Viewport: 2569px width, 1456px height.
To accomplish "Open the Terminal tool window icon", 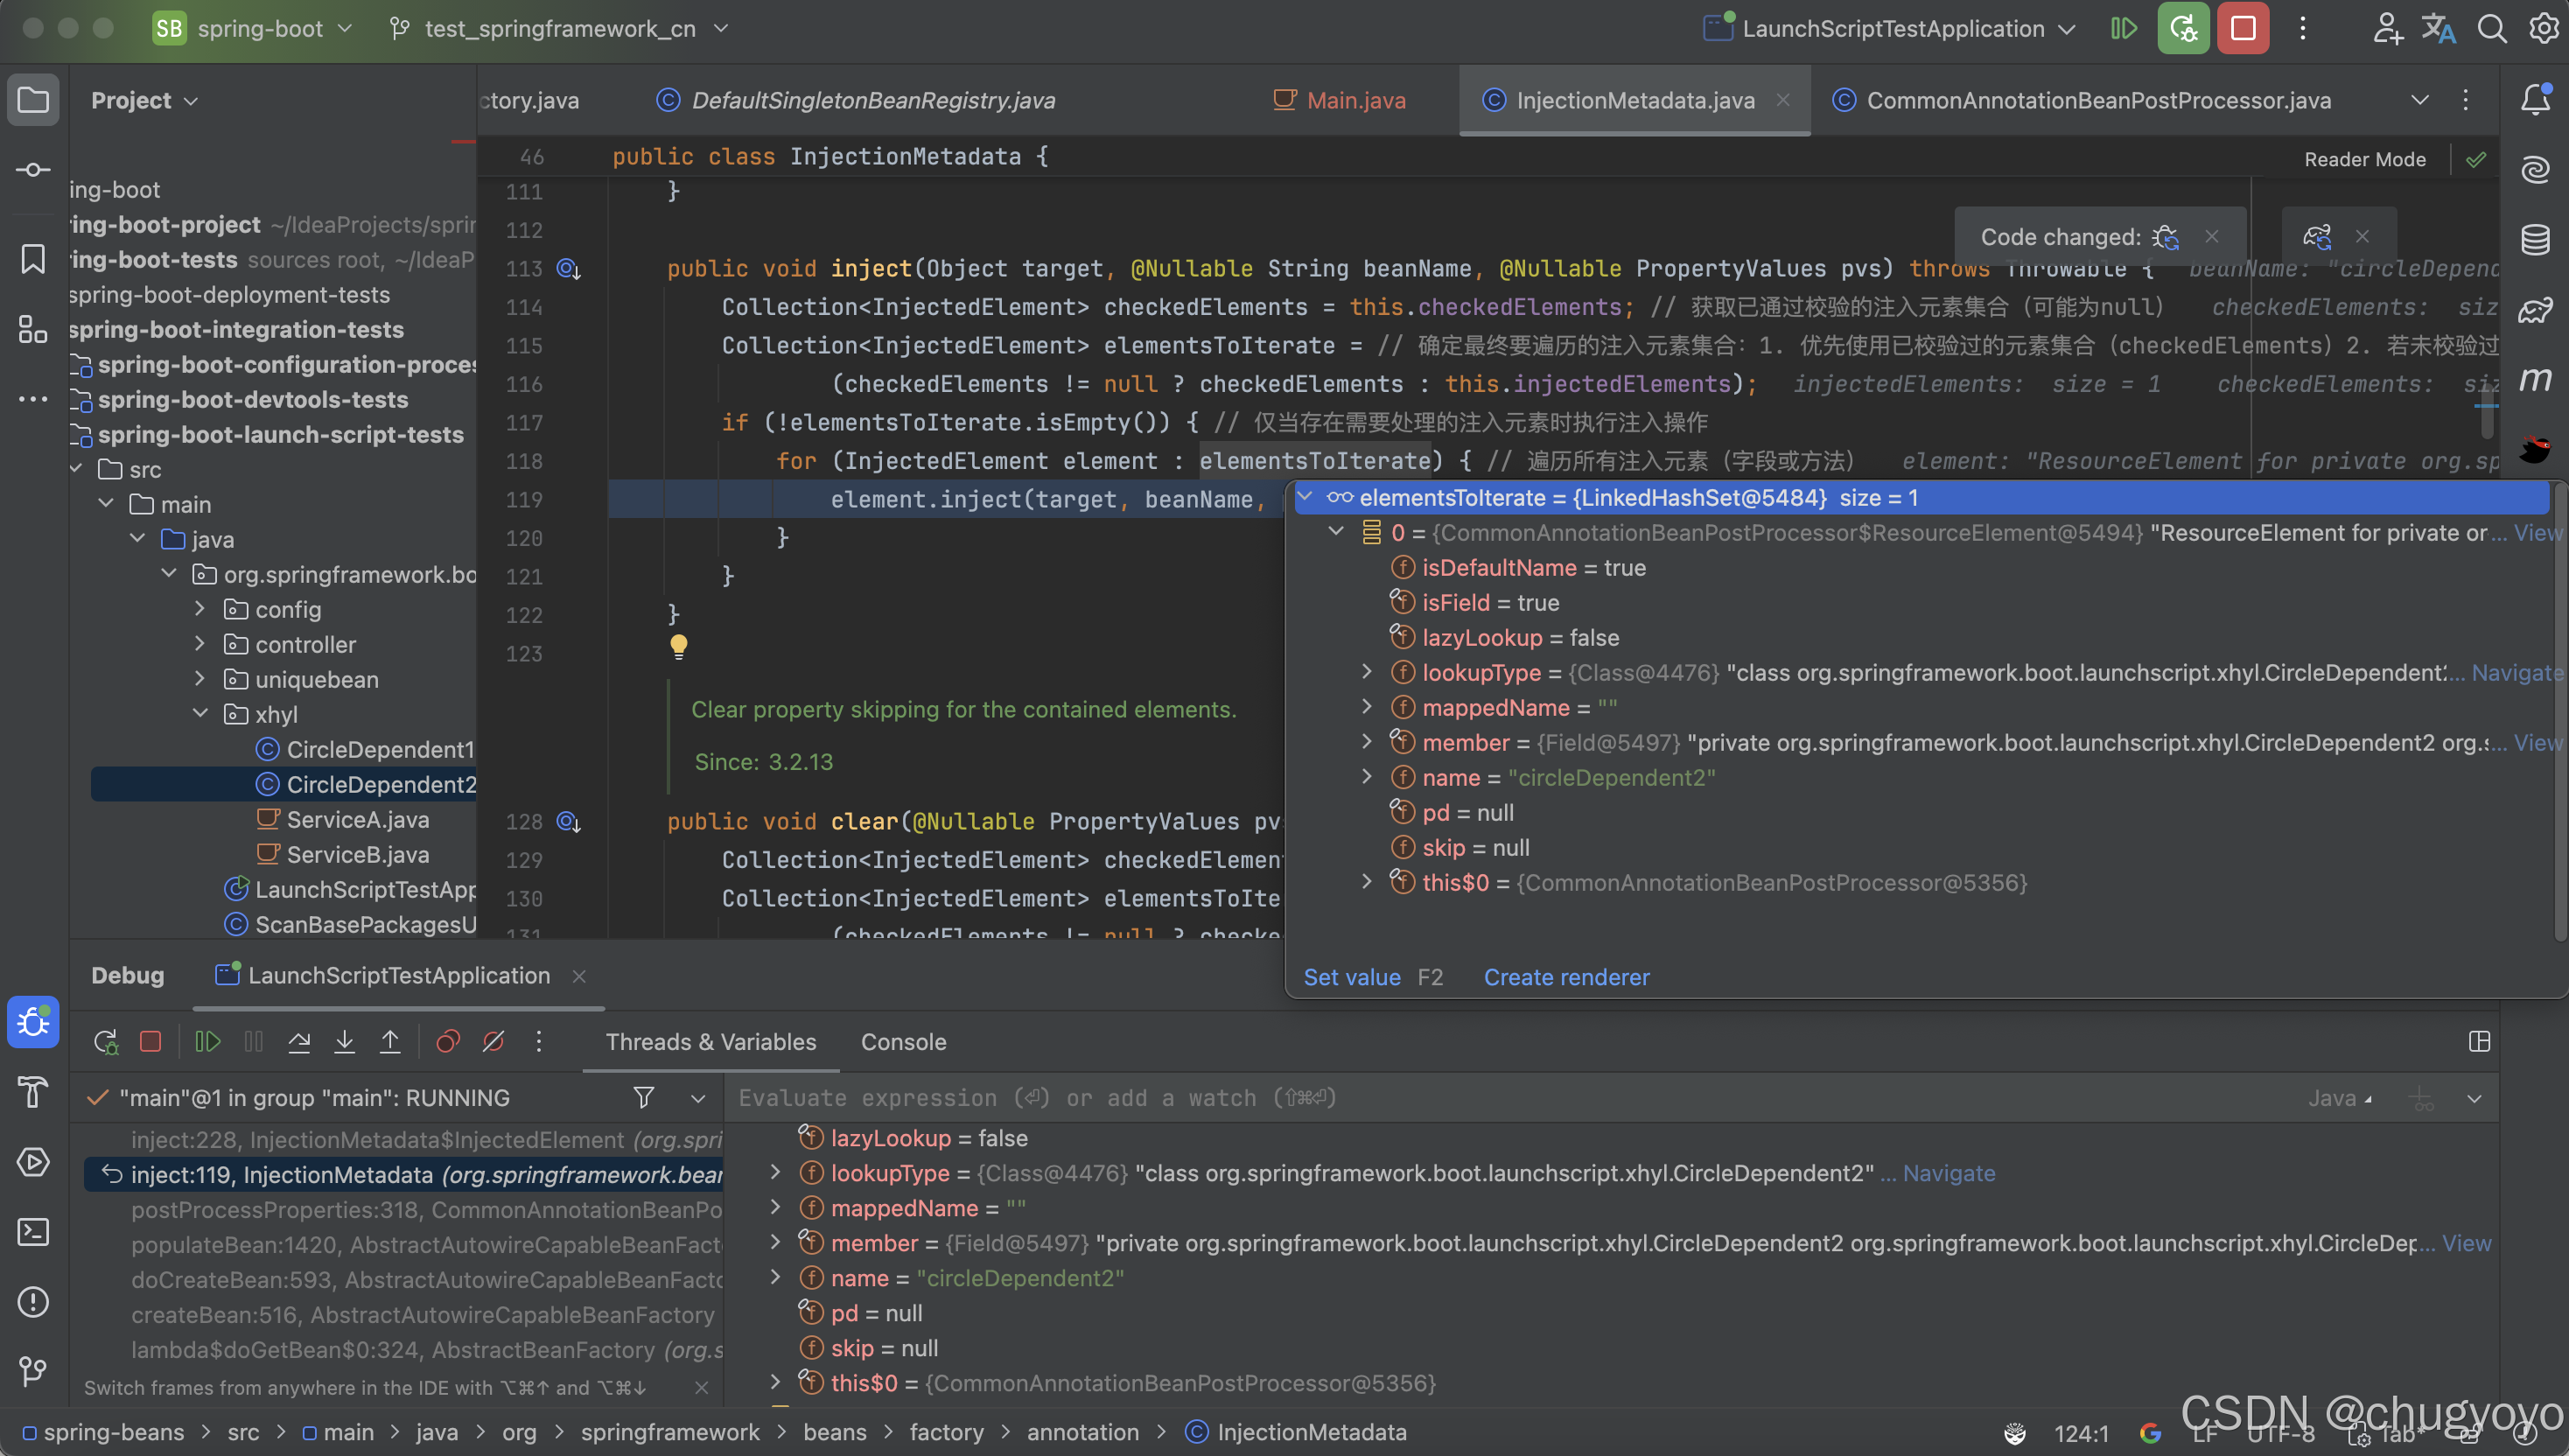I will tap(33, 1232).
